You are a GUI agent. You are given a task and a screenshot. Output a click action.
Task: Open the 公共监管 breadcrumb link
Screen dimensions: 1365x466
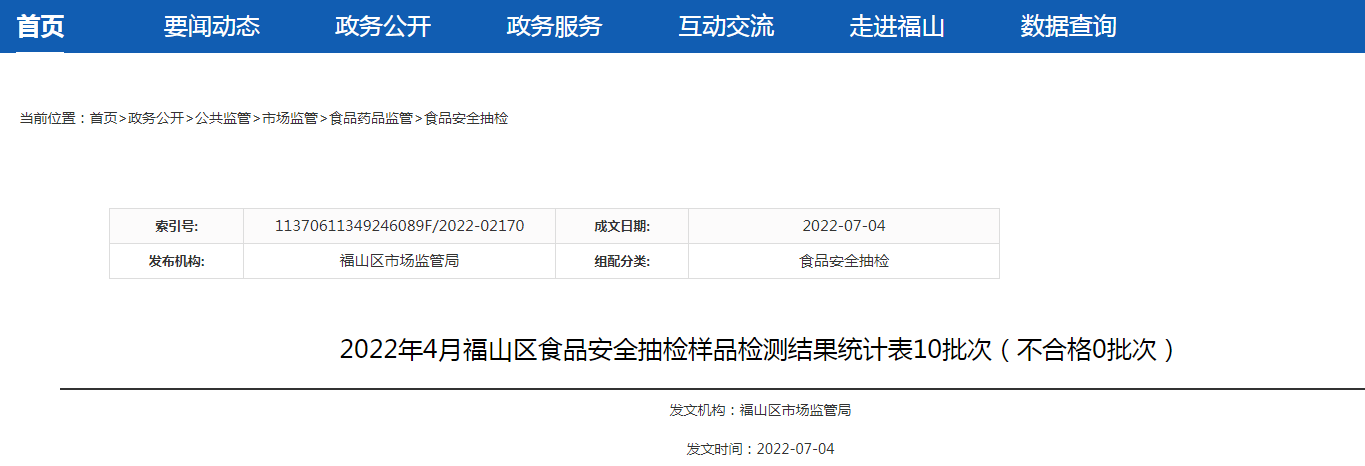[x=223, y=118]
